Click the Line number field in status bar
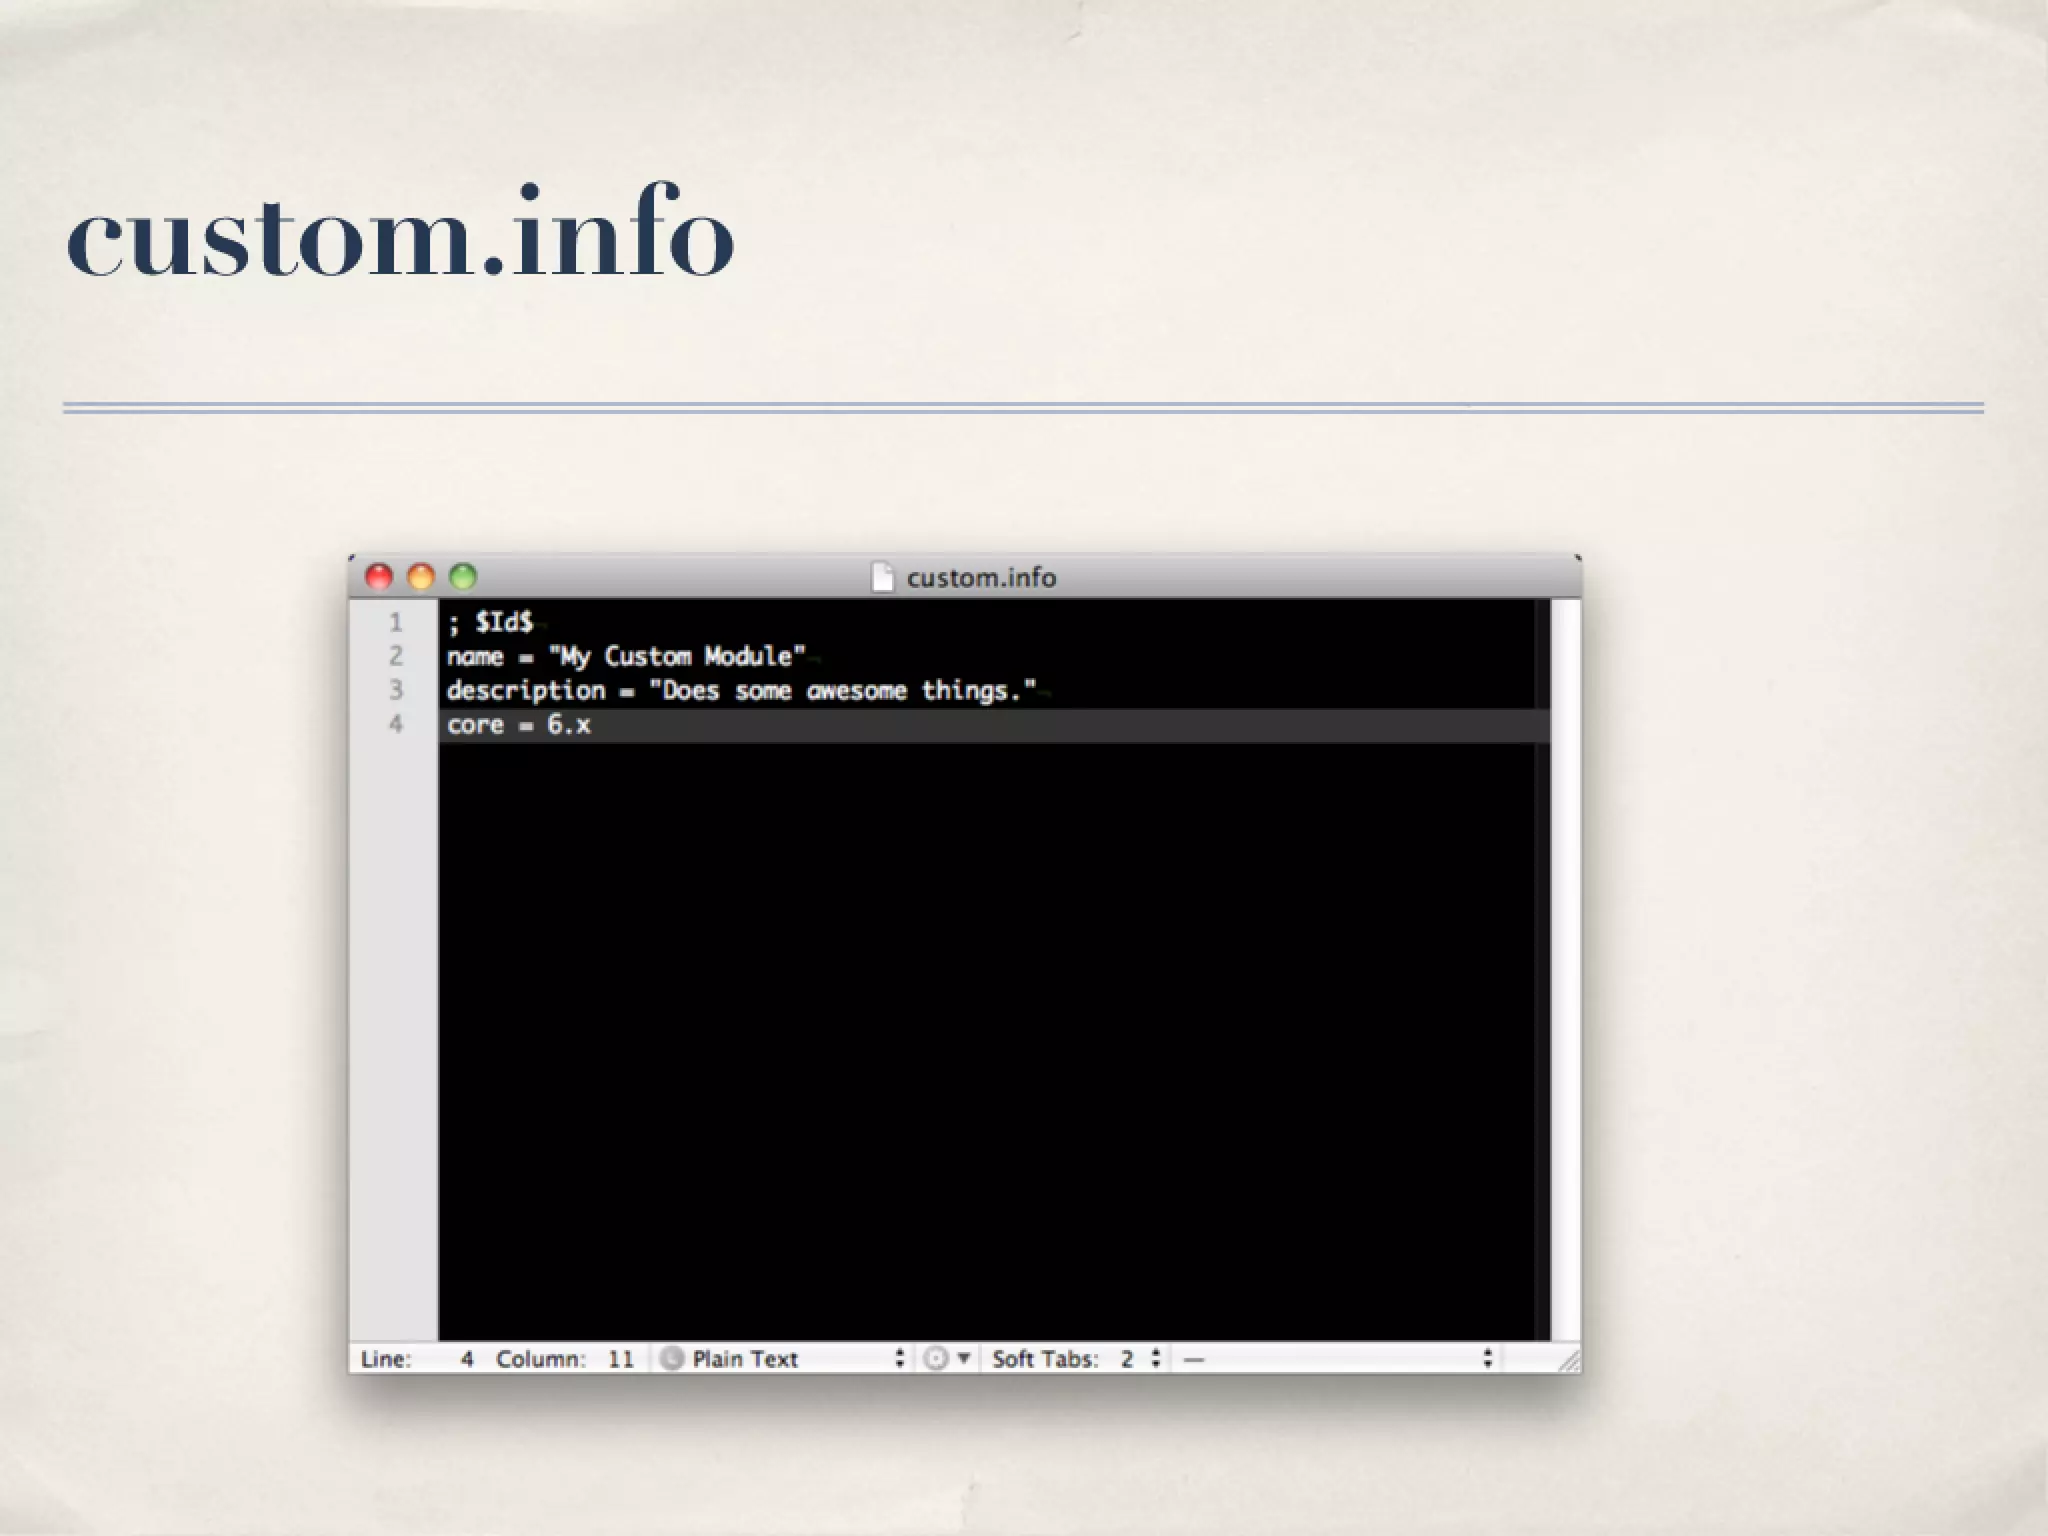 pyautogui.click(x=465, y=1358)
